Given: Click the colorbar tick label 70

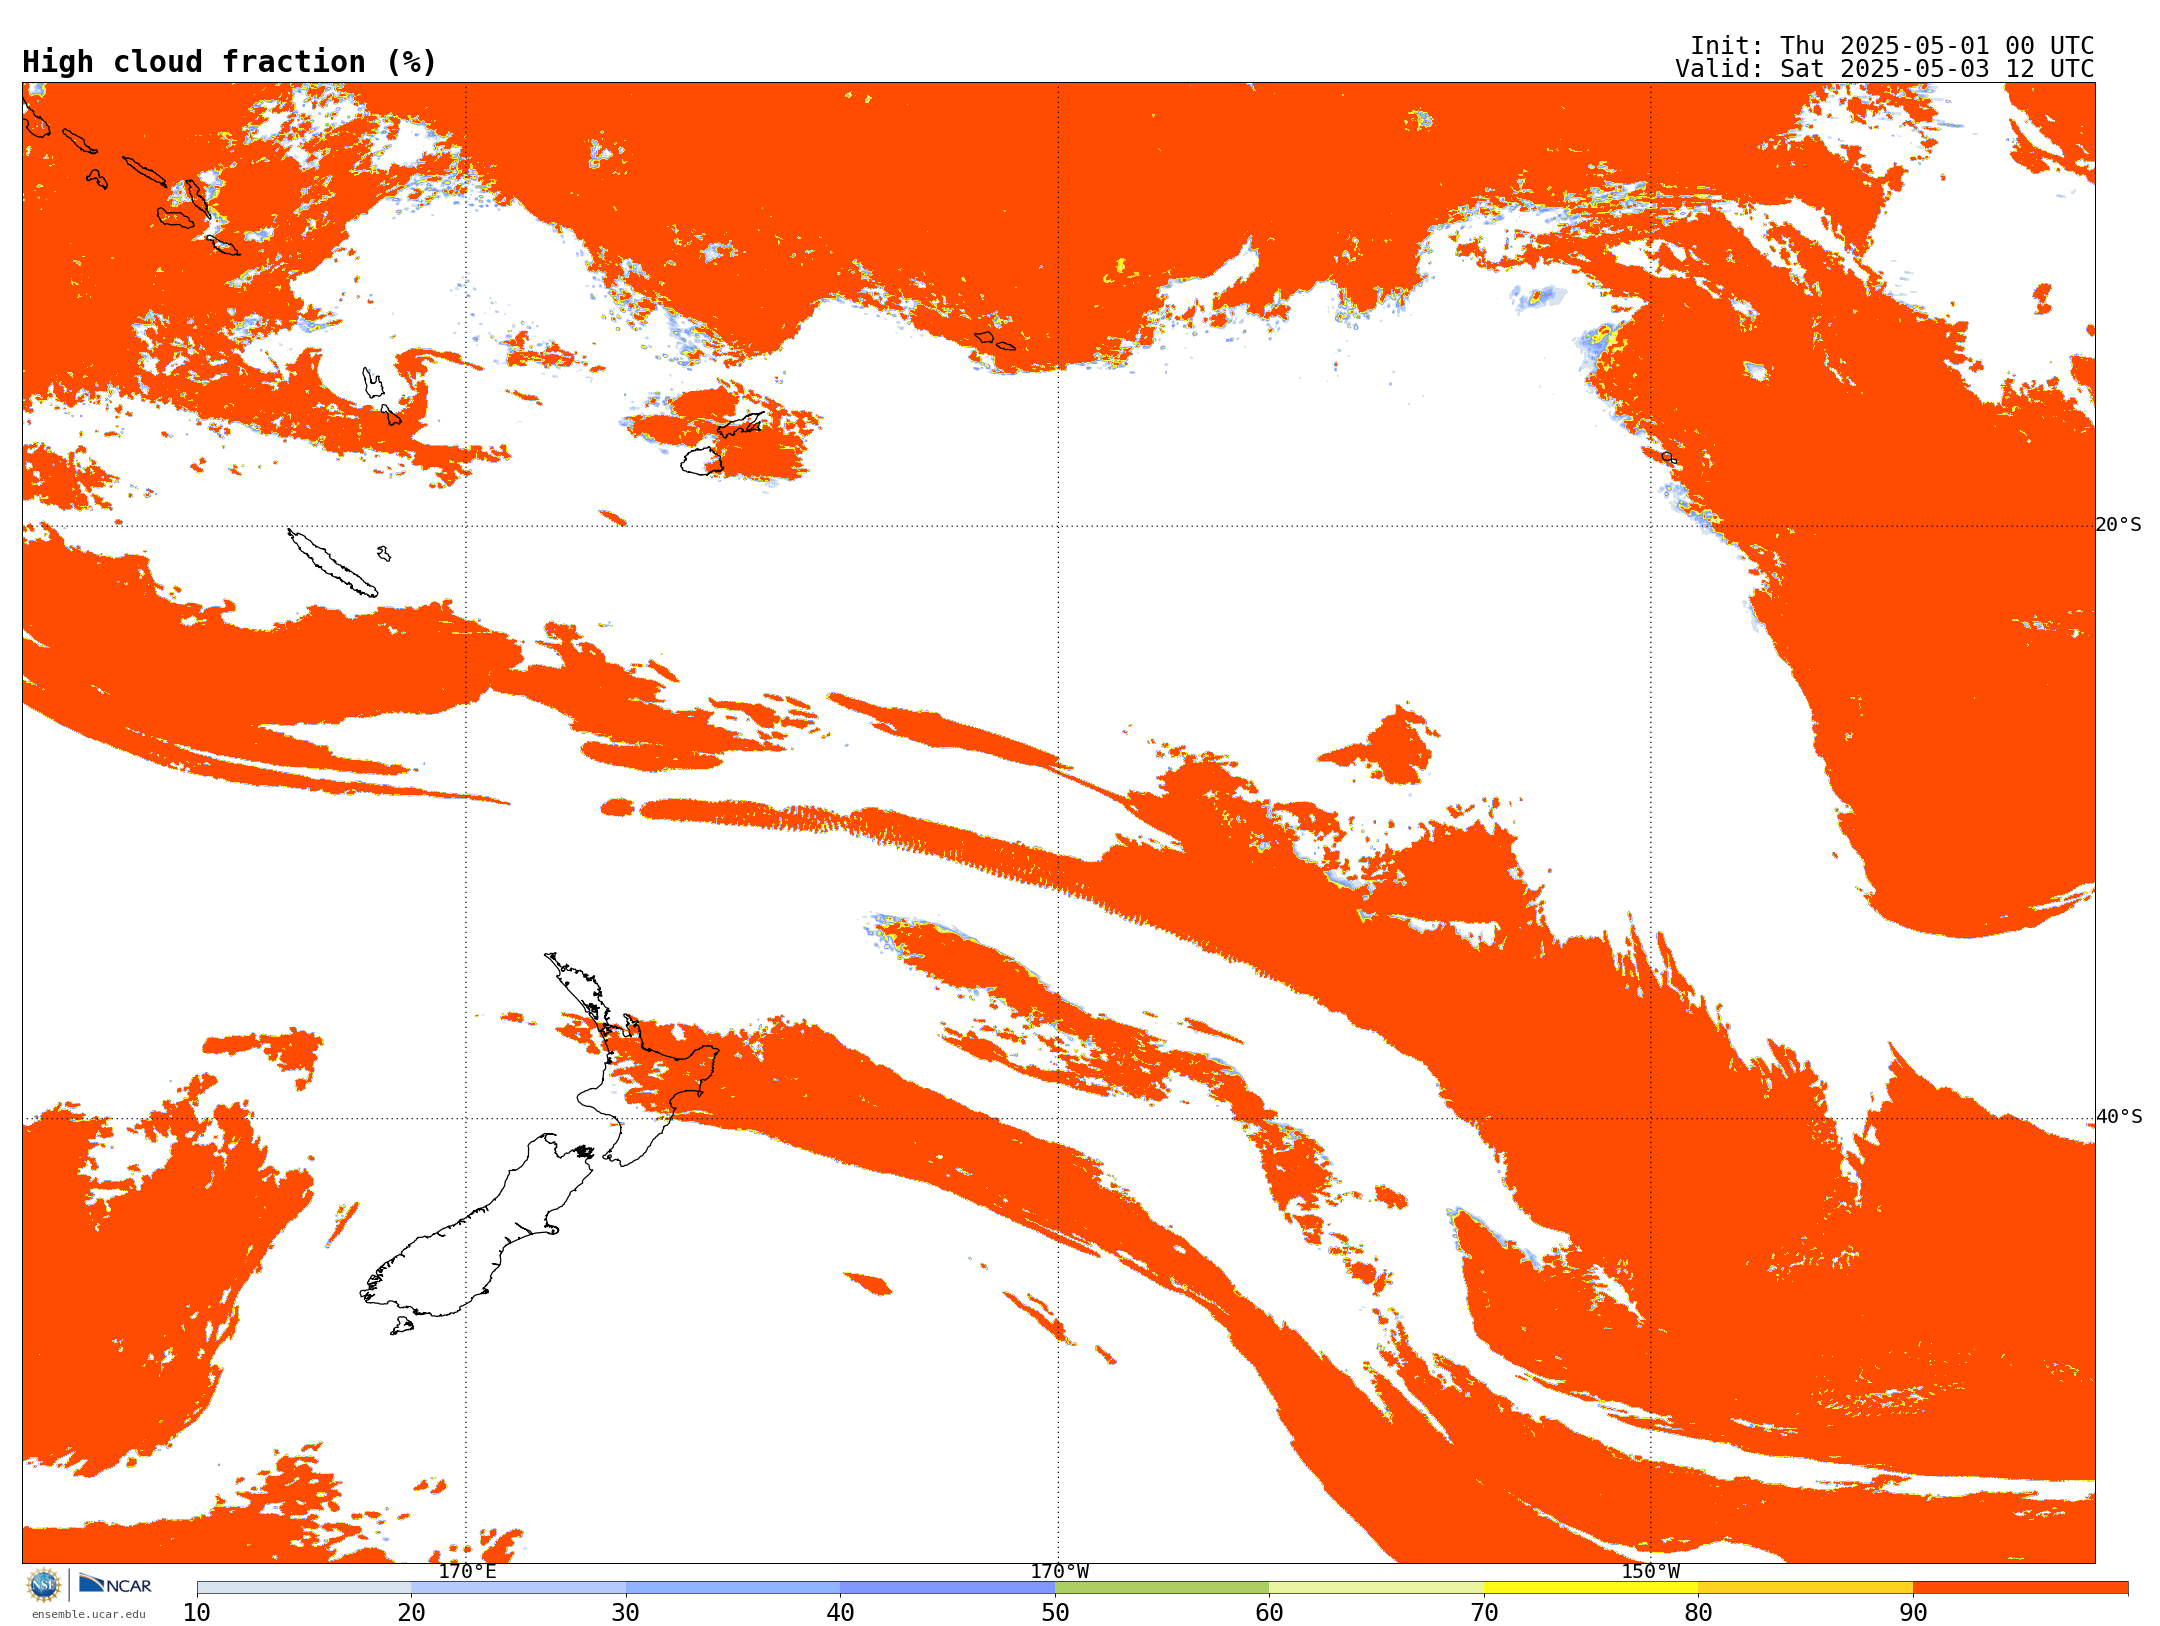Looking at the screenshot, I should (x=1484, y=1613).
